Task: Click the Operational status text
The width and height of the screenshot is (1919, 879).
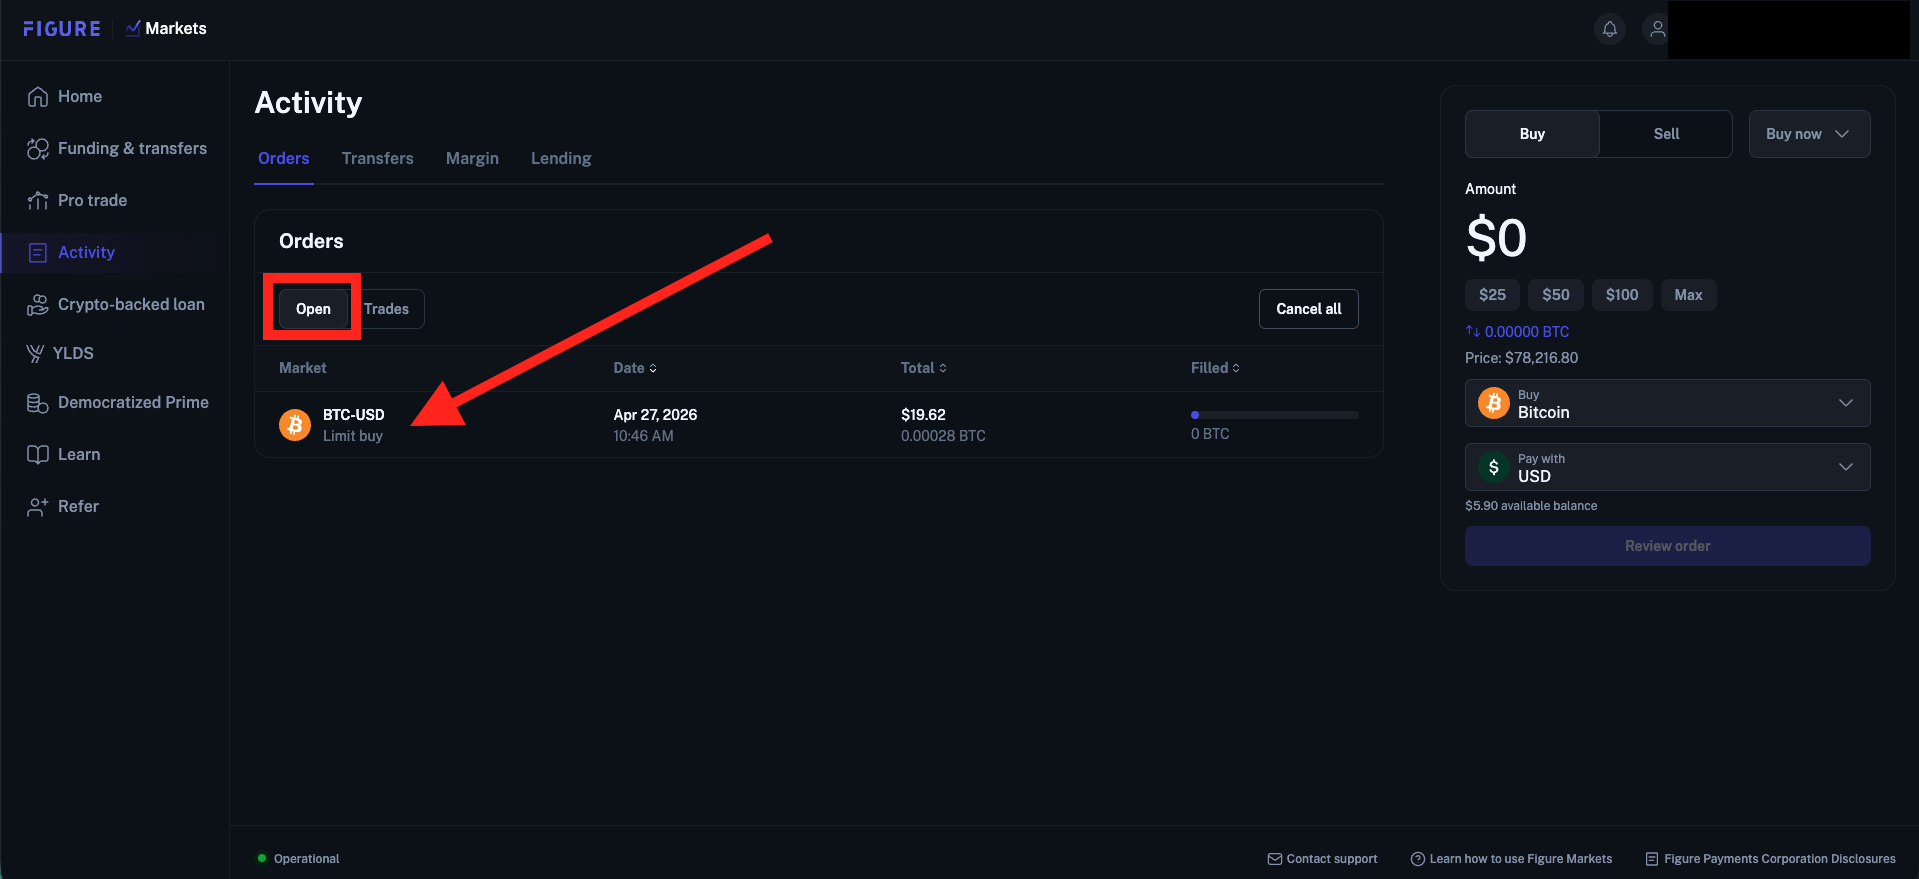Action: pos(306,859)
